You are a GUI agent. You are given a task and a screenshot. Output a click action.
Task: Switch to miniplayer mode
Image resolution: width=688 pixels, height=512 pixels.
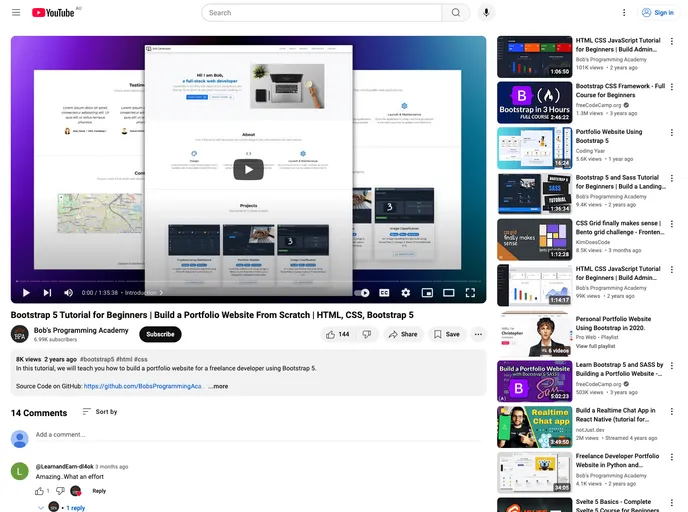pos(427,293)
